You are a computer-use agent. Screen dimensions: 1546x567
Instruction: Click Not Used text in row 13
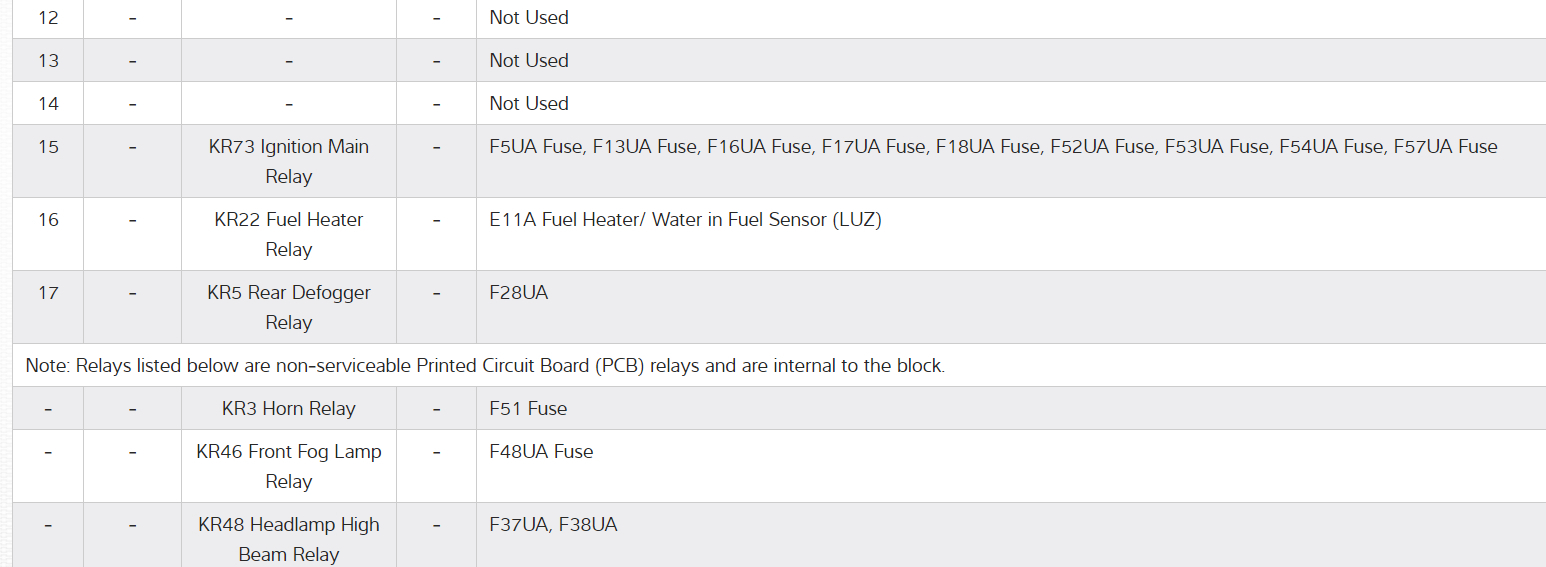coord(529,60)
